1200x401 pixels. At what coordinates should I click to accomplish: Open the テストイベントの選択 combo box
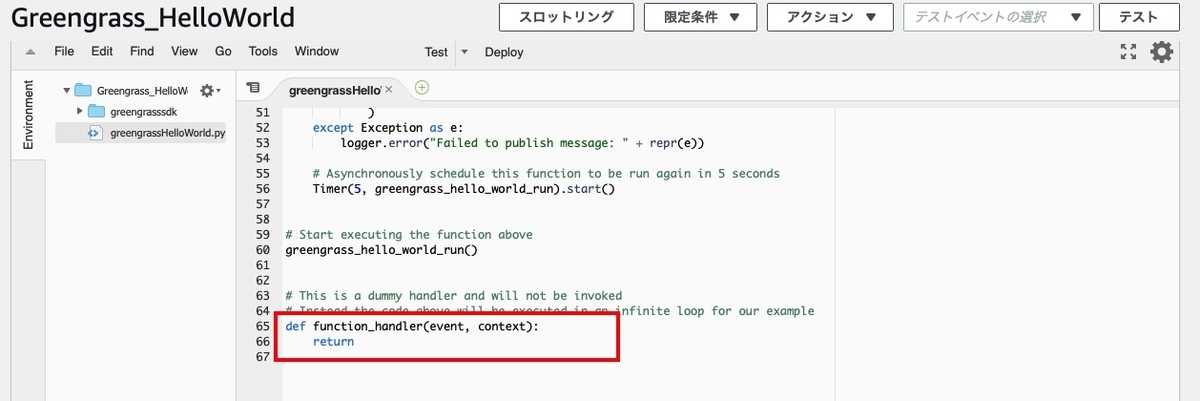coord(998,17)
